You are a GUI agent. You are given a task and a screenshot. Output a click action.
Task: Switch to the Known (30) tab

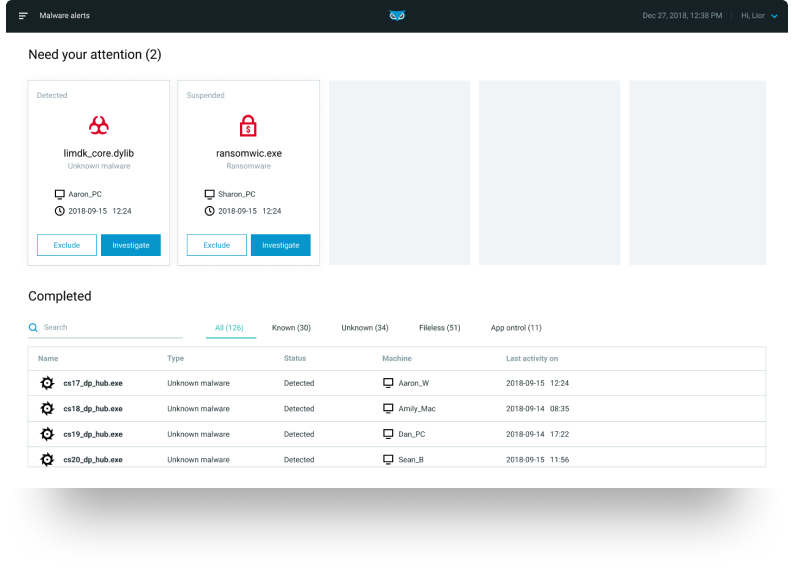291,328
